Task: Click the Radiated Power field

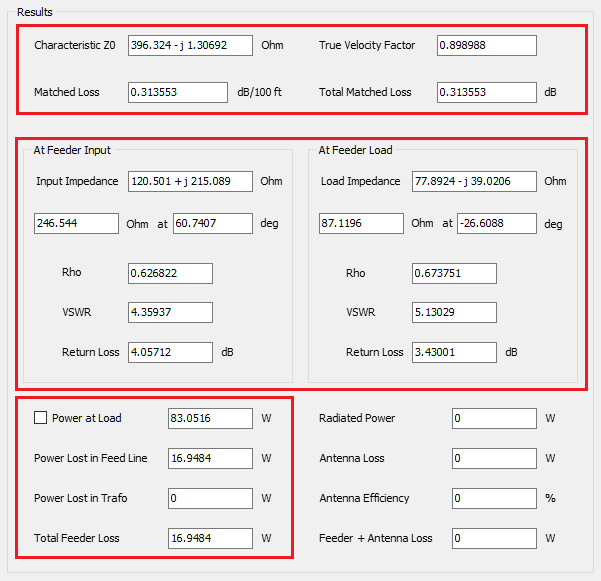Action: pos(494,418)
